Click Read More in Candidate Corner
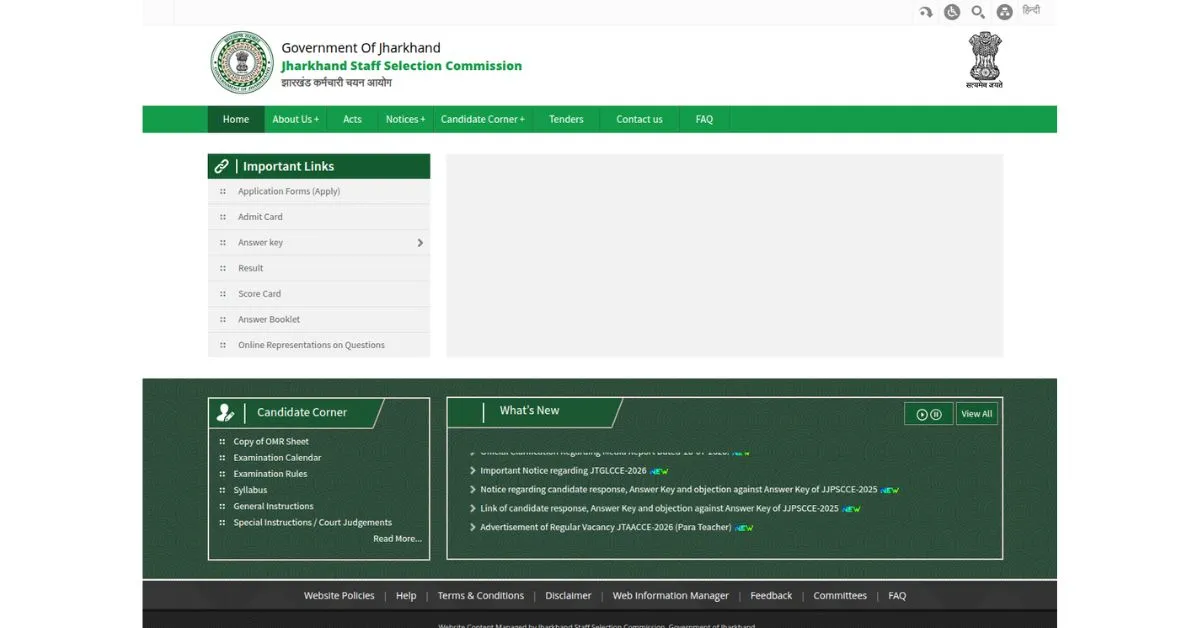The height and width of the screenshot is (628, 1200). coord(397,539)
